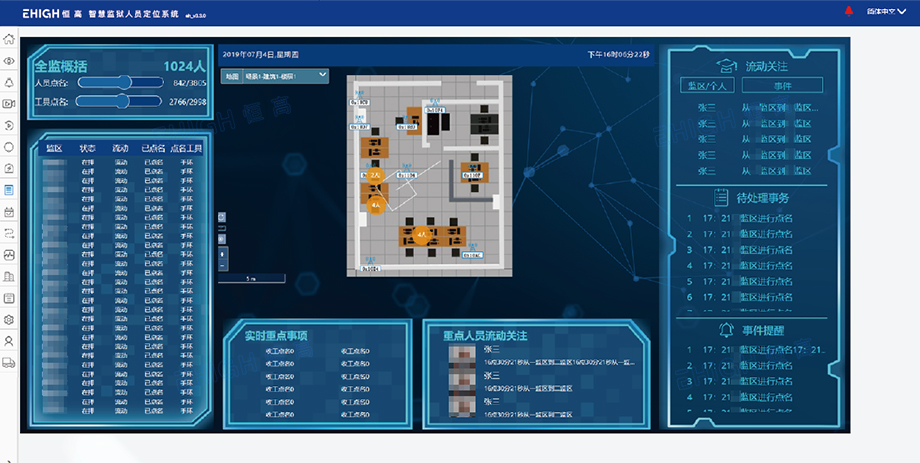Click the map zoom-out minus control
Viewport: 920px width, 463px height.
[x=222, y=266]
